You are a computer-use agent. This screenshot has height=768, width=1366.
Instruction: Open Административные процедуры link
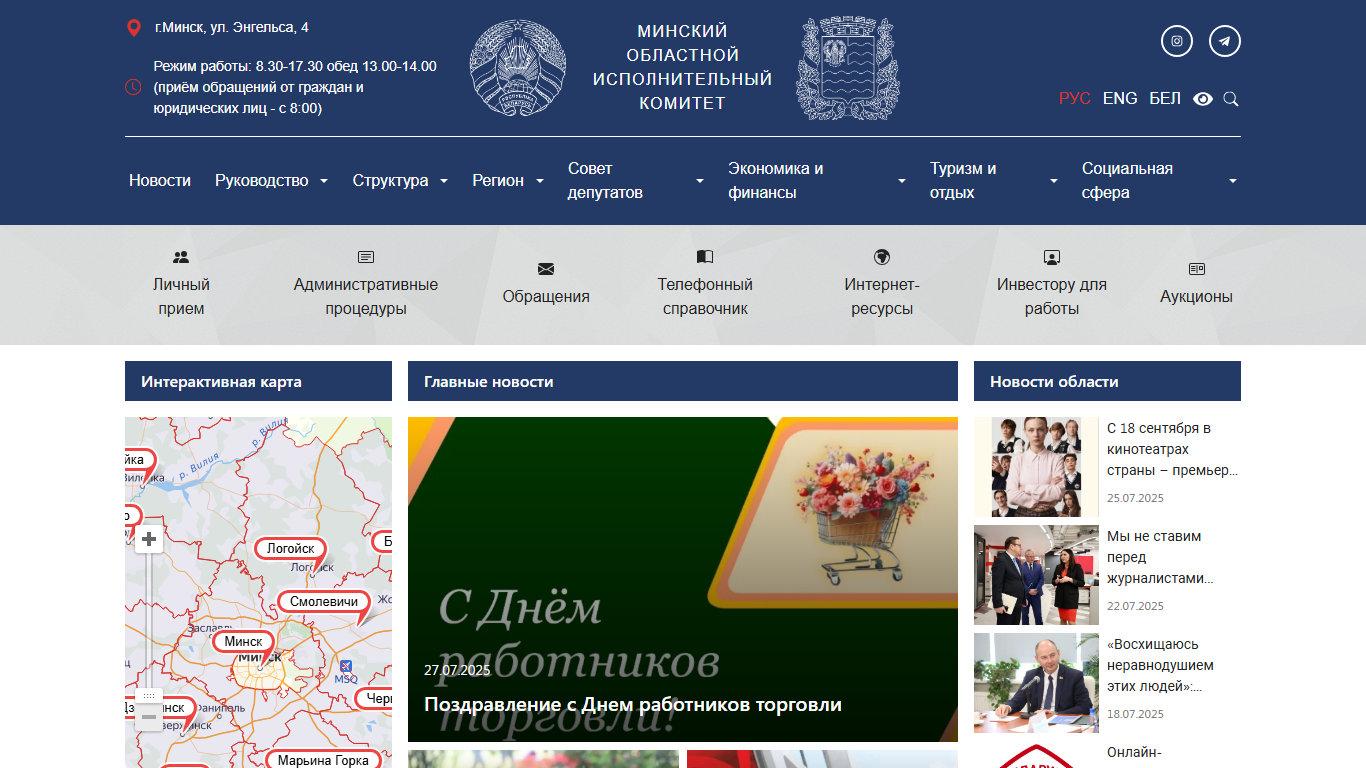pyautogui.click(x=366, y=297)
